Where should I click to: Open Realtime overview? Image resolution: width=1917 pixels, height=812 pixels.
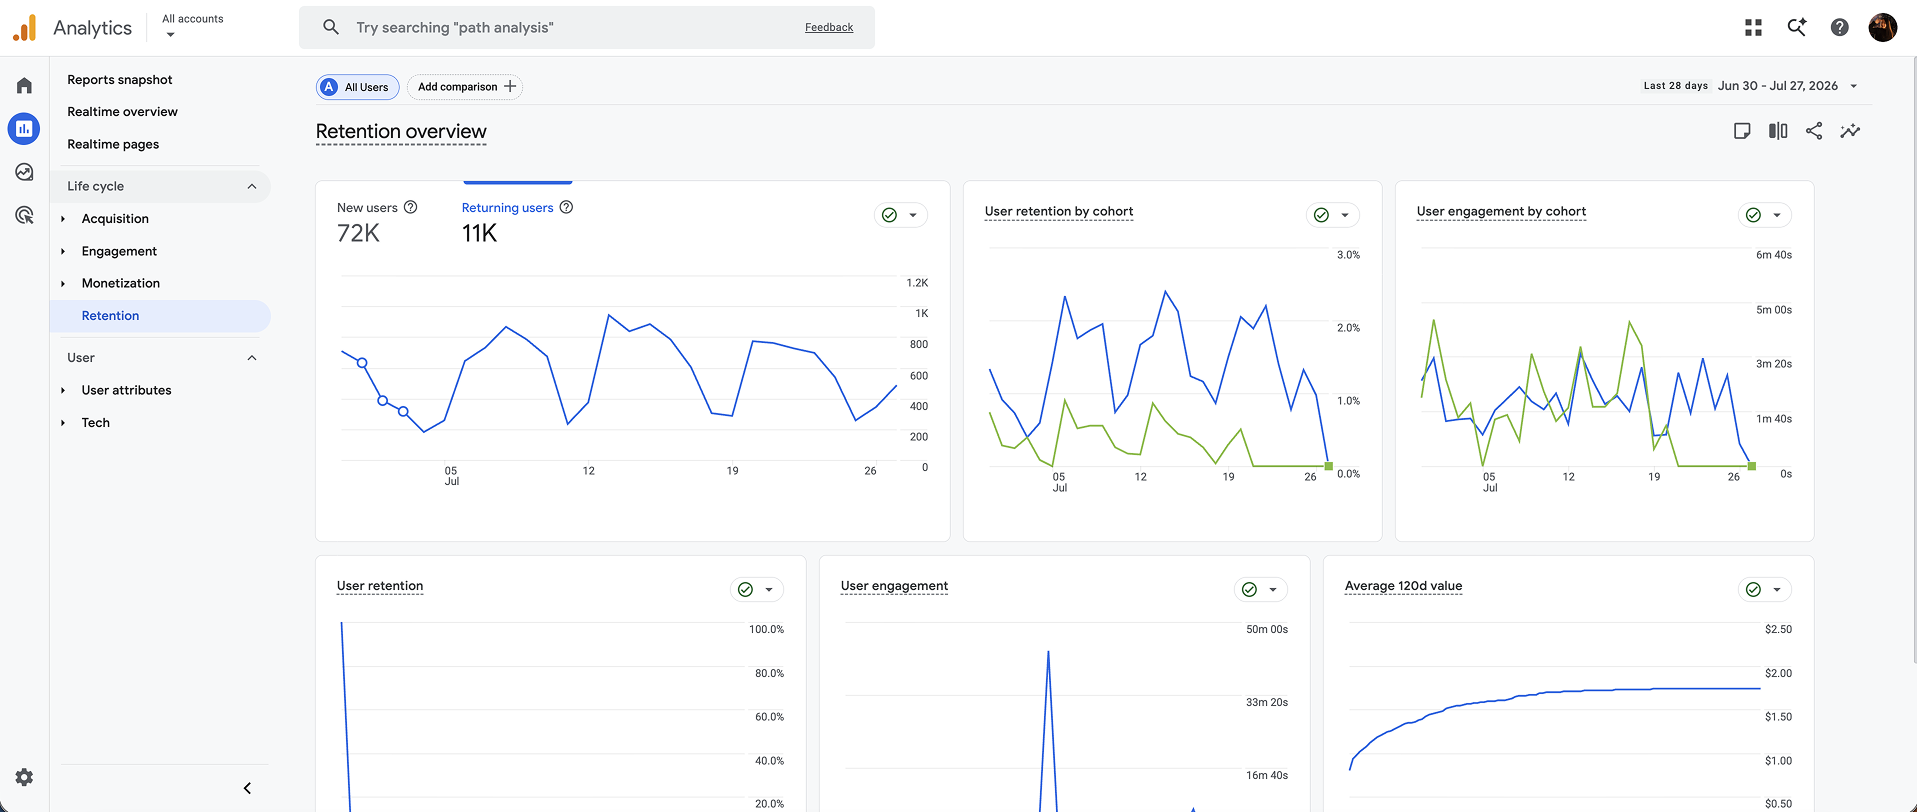click(x=122, y=112)
